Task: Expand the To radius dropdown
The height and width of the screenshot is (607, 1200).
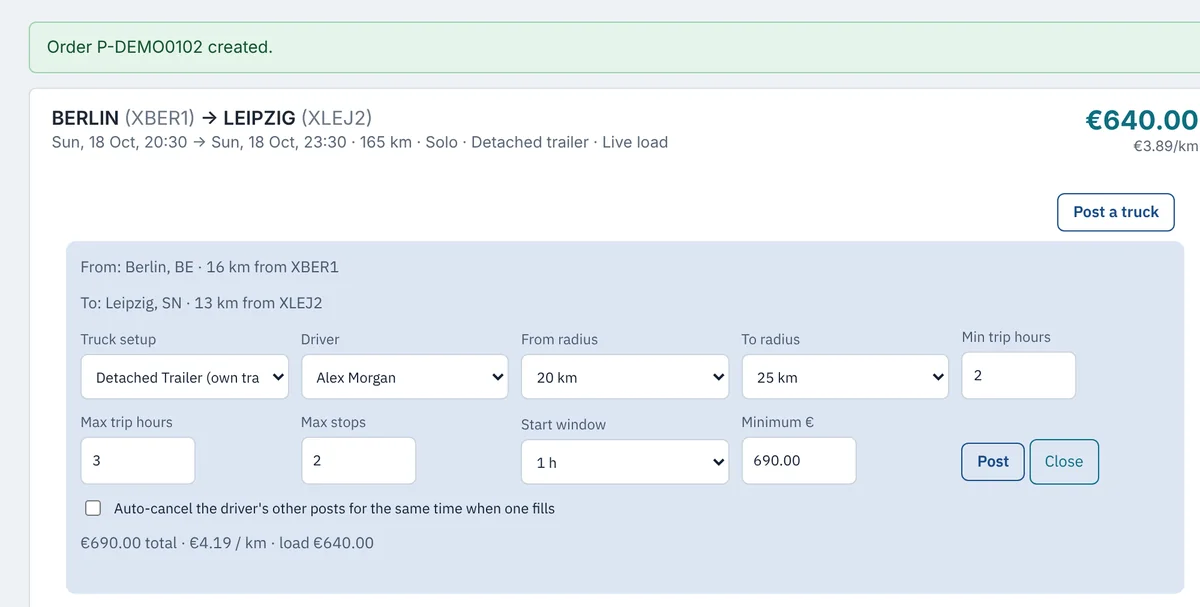Action: tap(845, 377)
